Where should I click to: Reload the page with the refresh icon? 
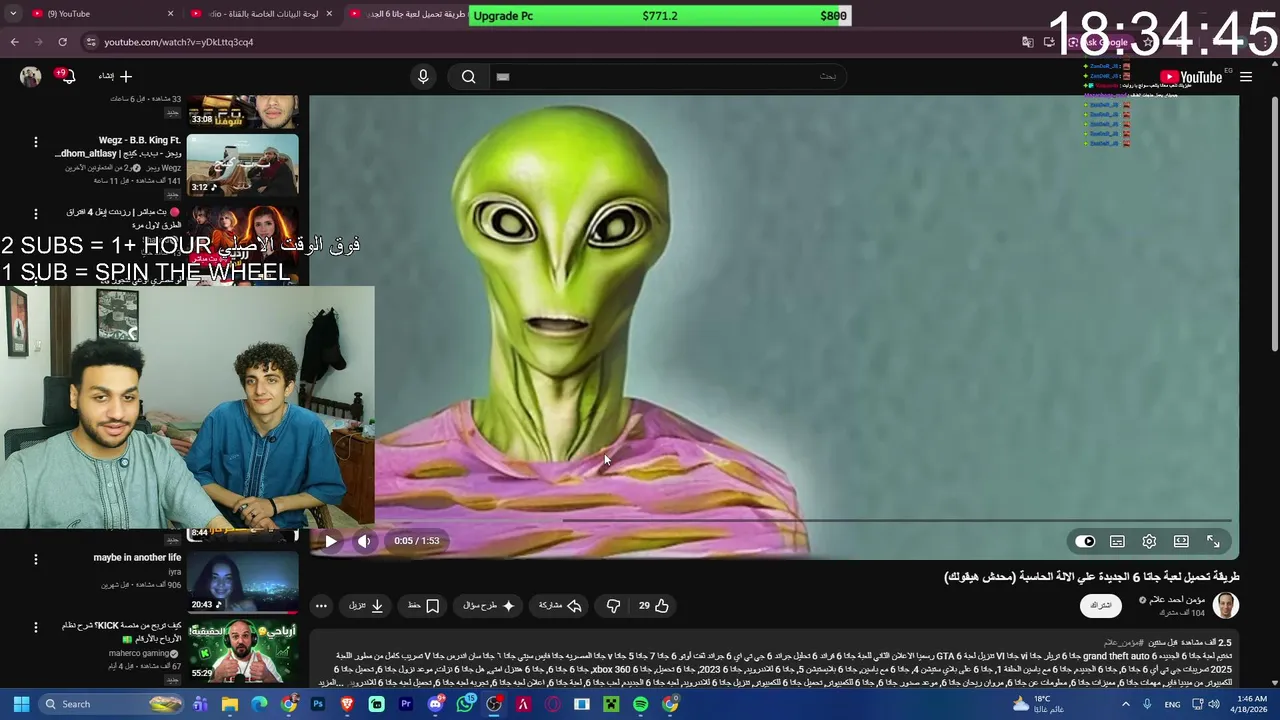point(62,42)
